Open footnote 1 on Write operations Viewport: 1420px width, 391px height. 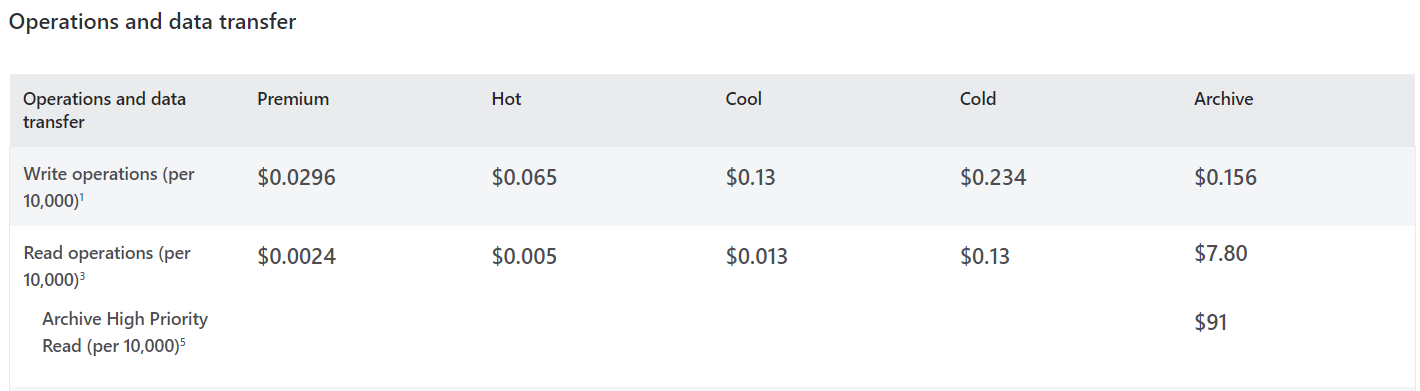point(80,197)
